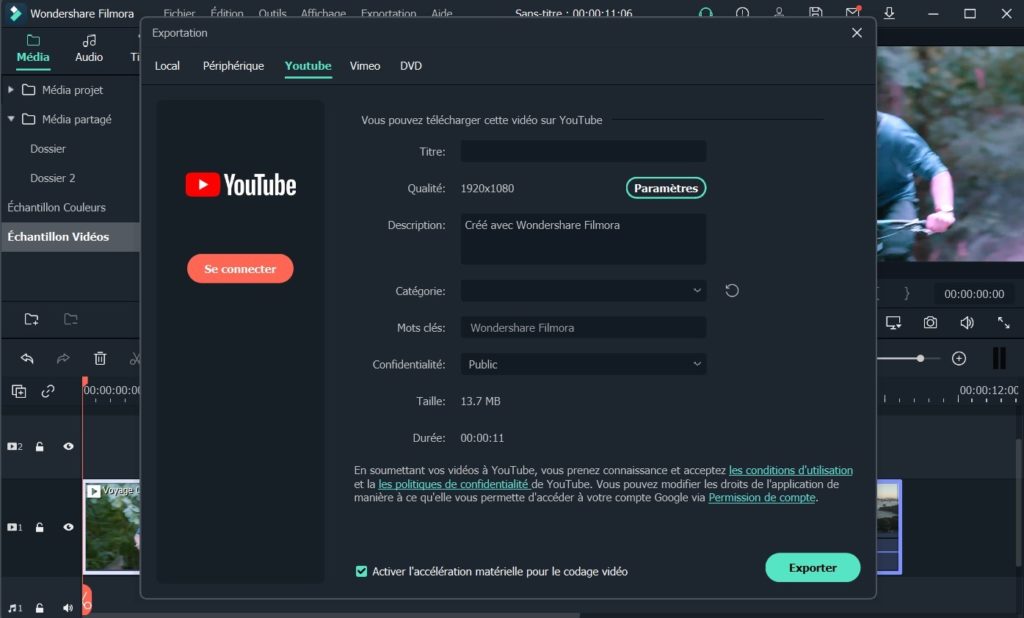Viewport: 1024px width, 618px height.
Task: Click the download arrow icon
Action: click(889, 12)
